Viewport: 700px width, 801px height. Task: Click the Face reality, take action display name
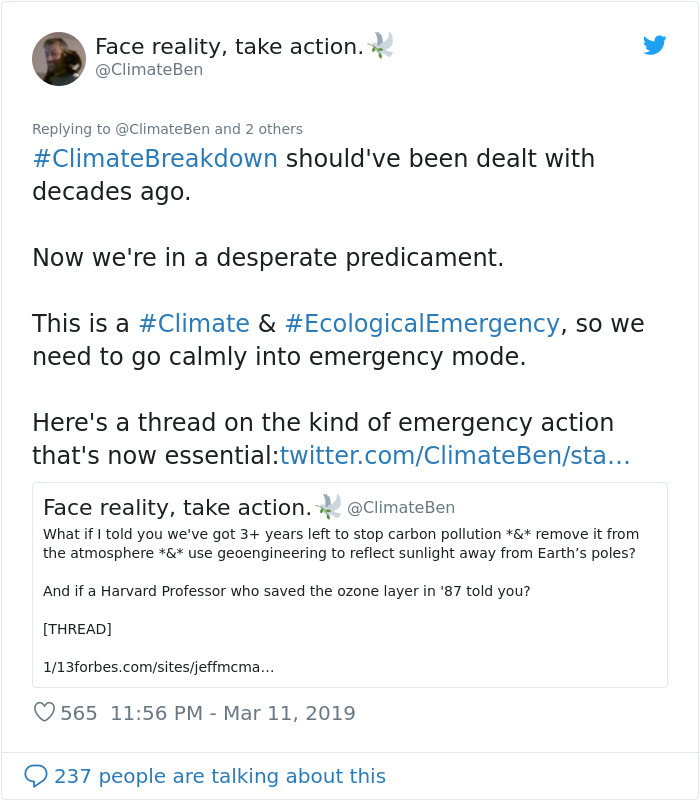(x=230, y=44)
